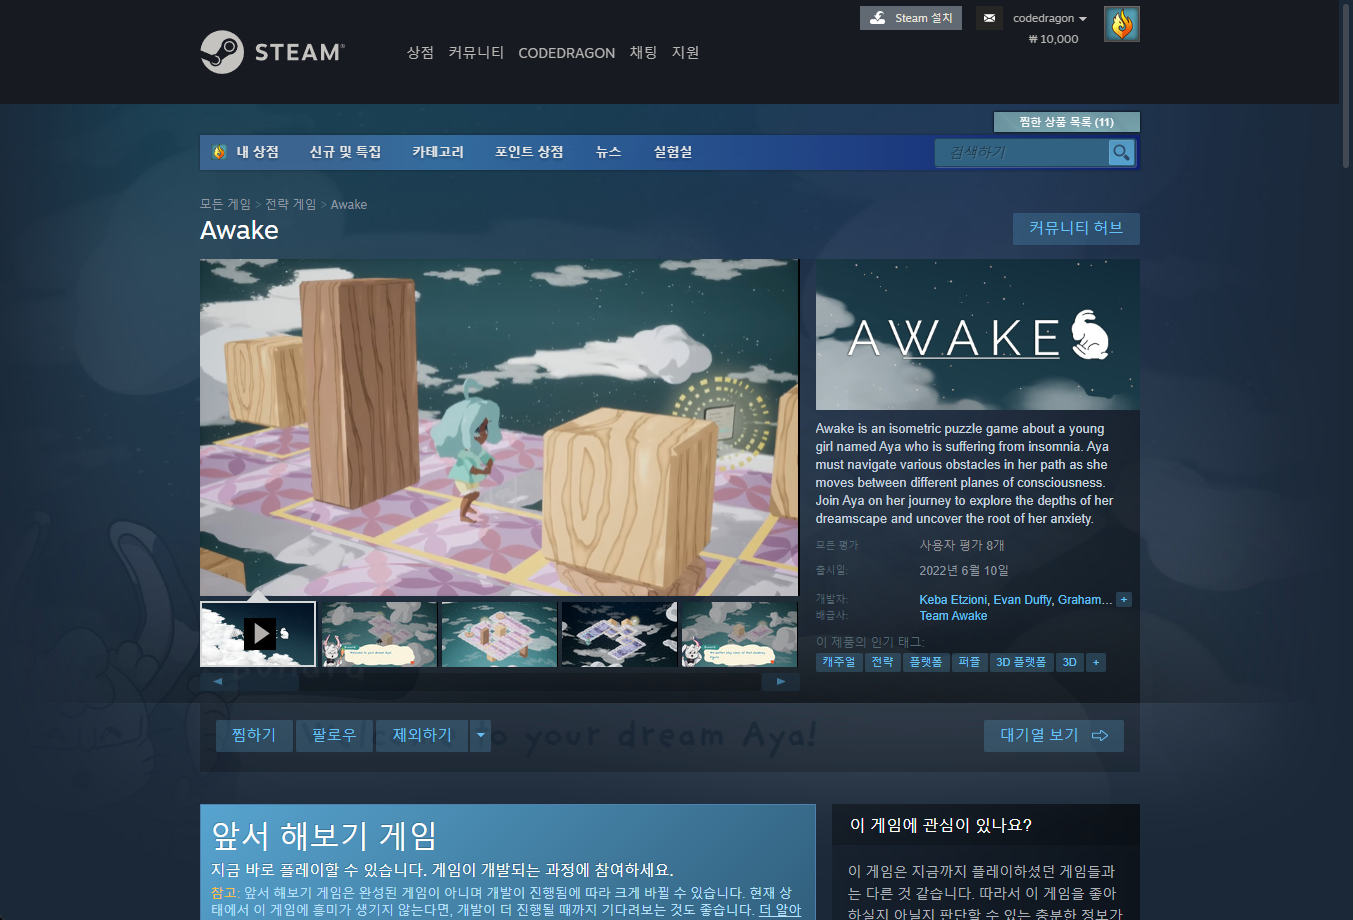Image resolution: width=1353 pixels, height=920 pixels.
Task: Expand the developer list plus icon
Action: click(1124, 600)
